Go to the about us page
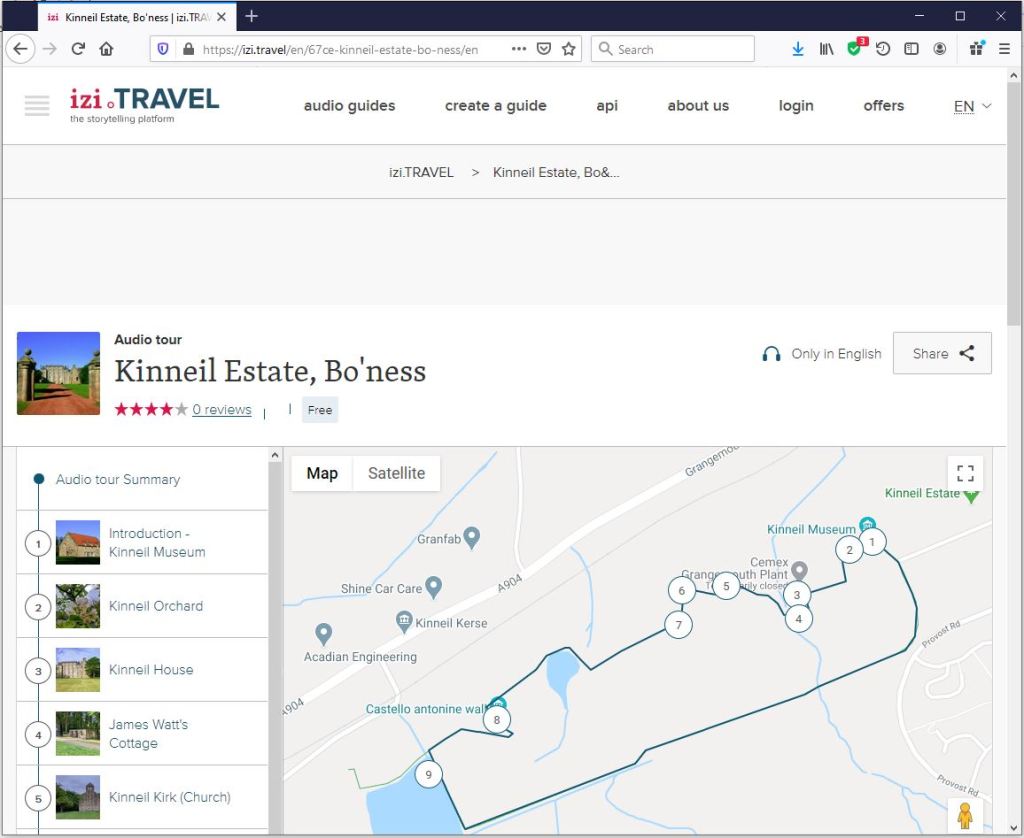The height and width of the screenshot is (838, 1024). 698,106
